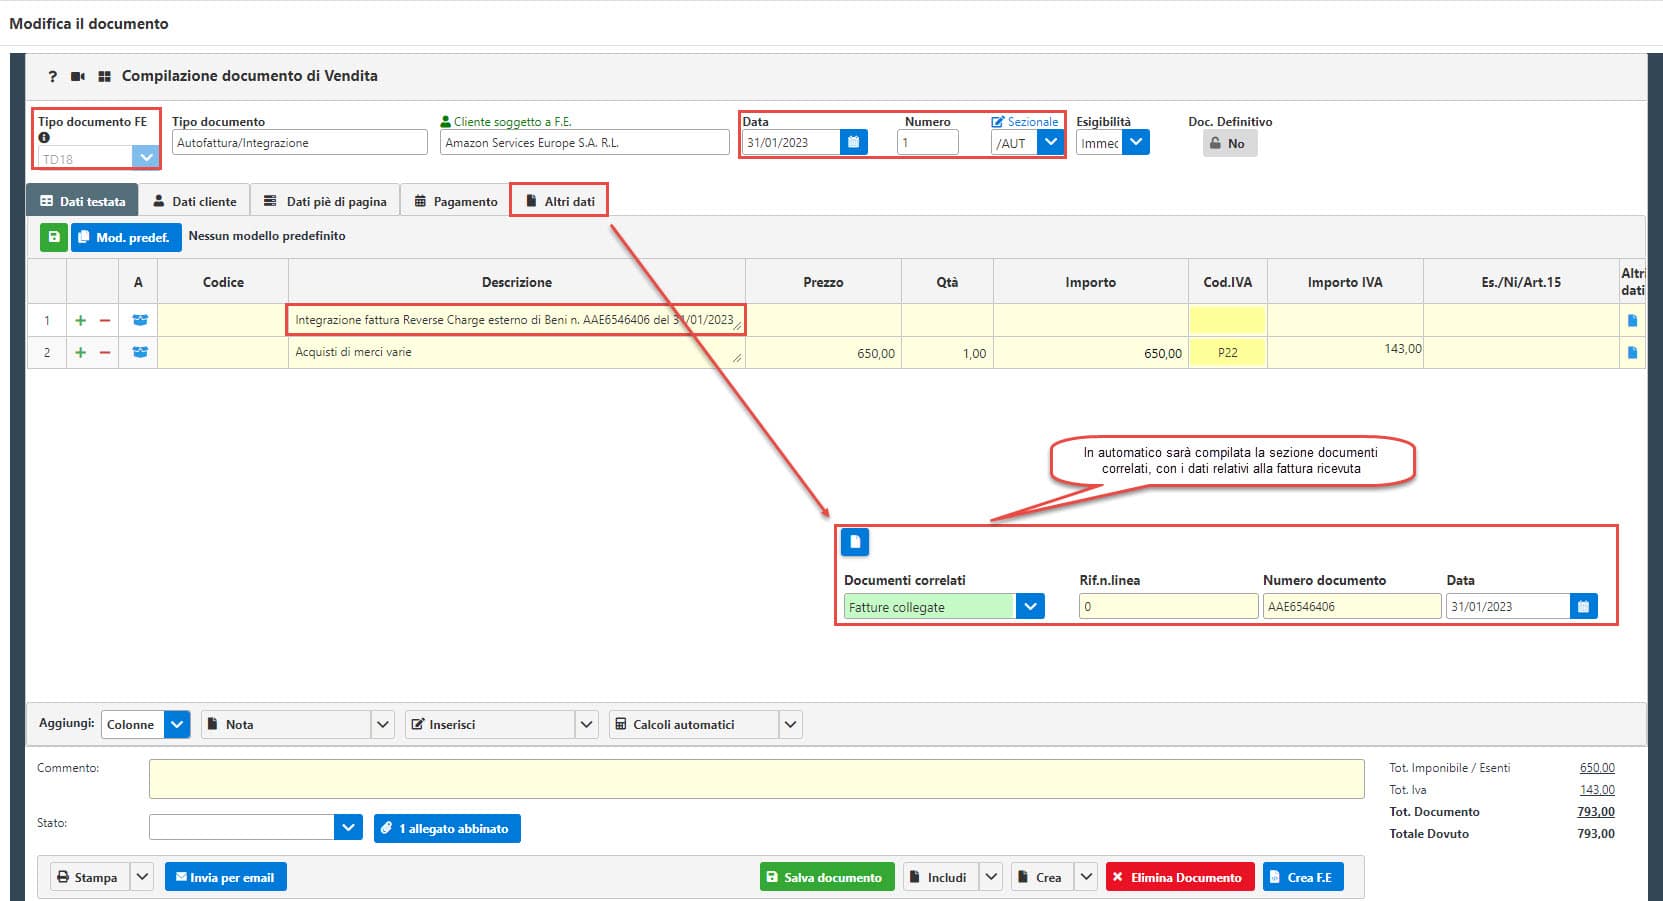
Task: Expand the Fatture collegate dropdown
Action: [x=1030, y=606]
